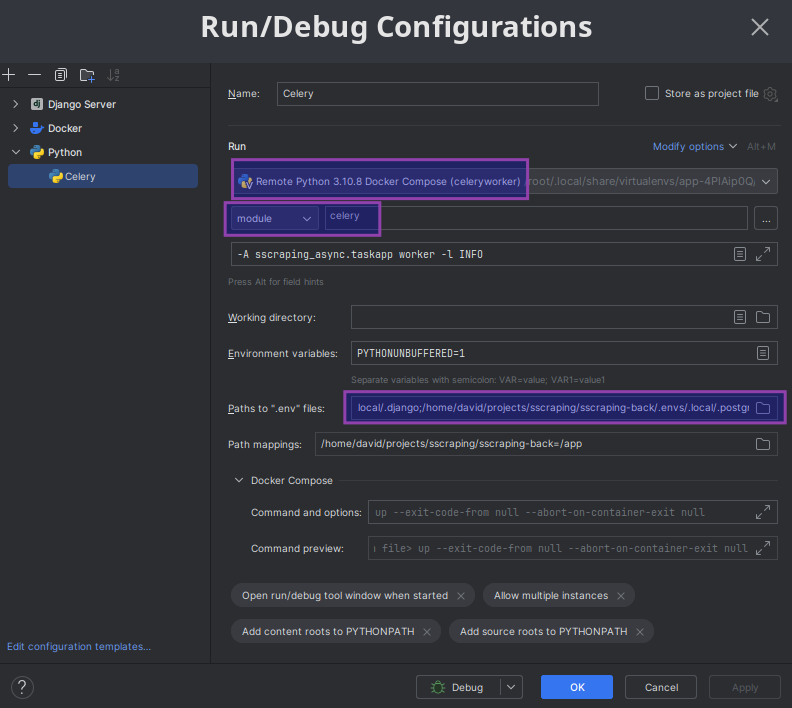Image resolution: width=792 pixels, height=708 pixels.
Task: Click the Cancel button
Action: (661, 687)
